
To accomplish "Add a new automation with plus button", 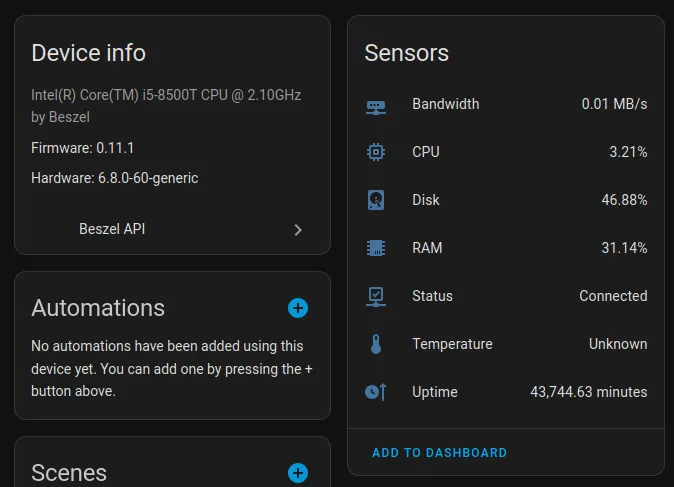I will pos(298,308).
